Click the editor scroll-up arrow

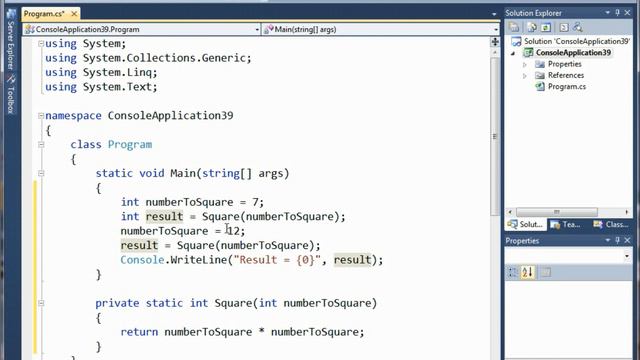(495, 53)
